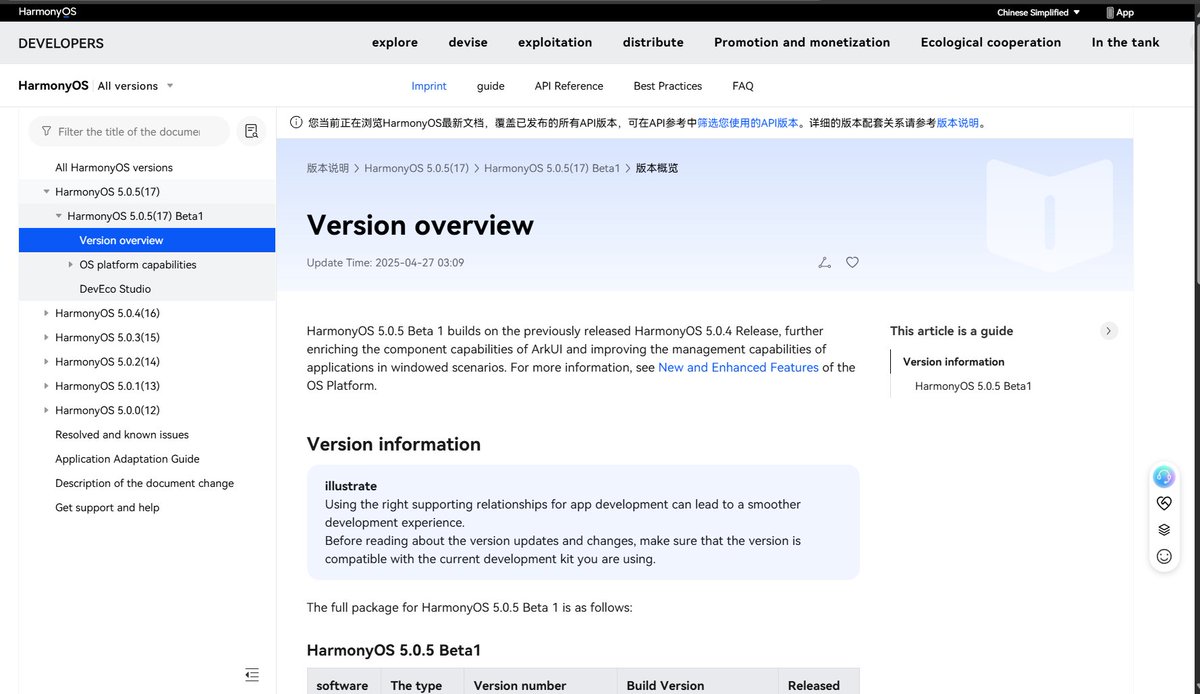
Task: Click the Update Time text under the title
Action: pos(385,263)
